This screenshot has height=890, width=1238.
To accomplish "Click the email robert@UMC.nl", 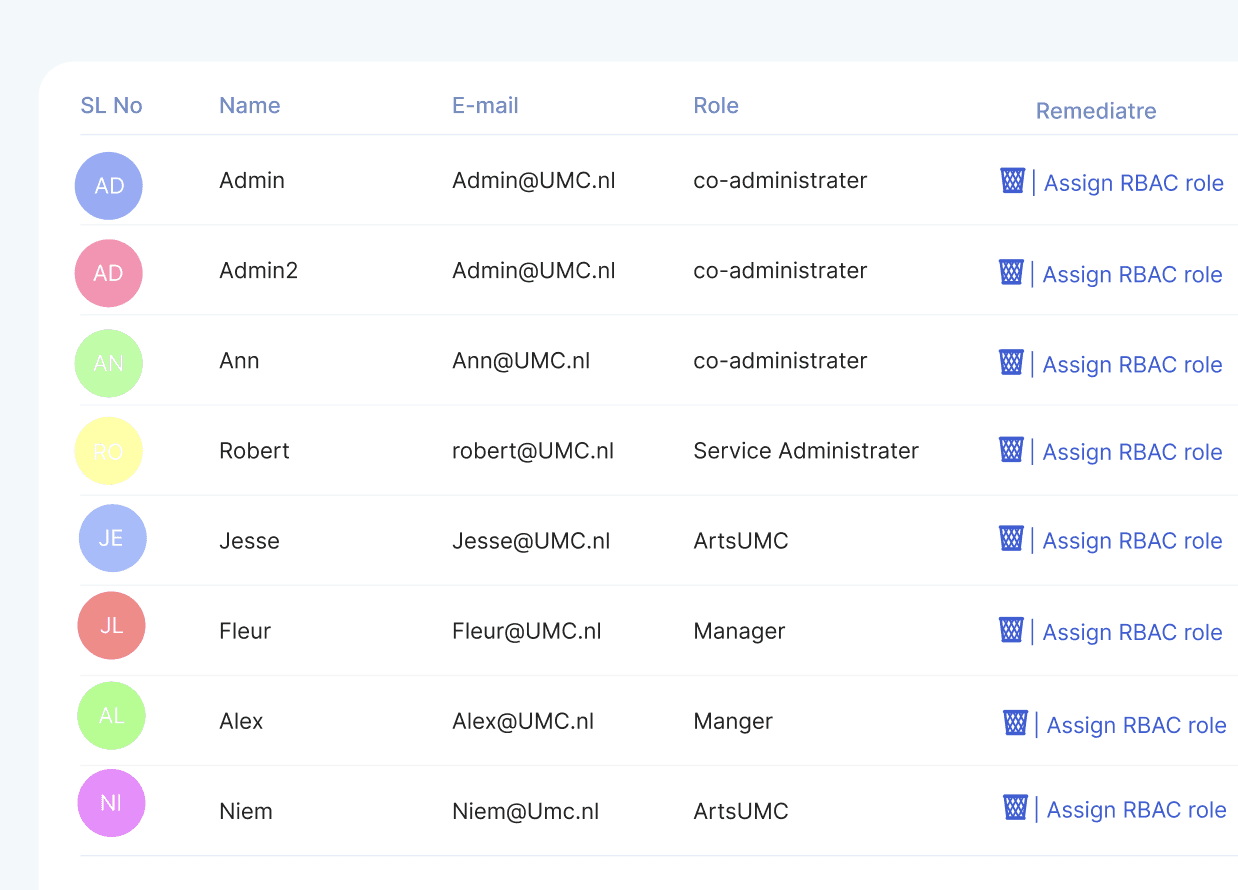I will [533, 451].
